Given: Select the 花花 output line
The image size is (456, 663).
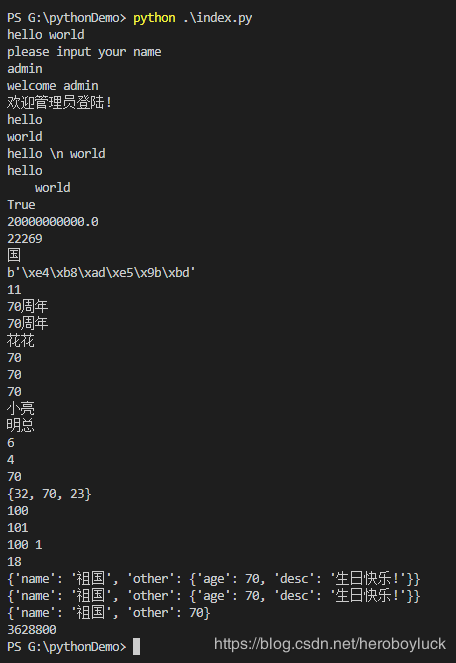Looking at the screenshot, I should click(x=21, y=340).
